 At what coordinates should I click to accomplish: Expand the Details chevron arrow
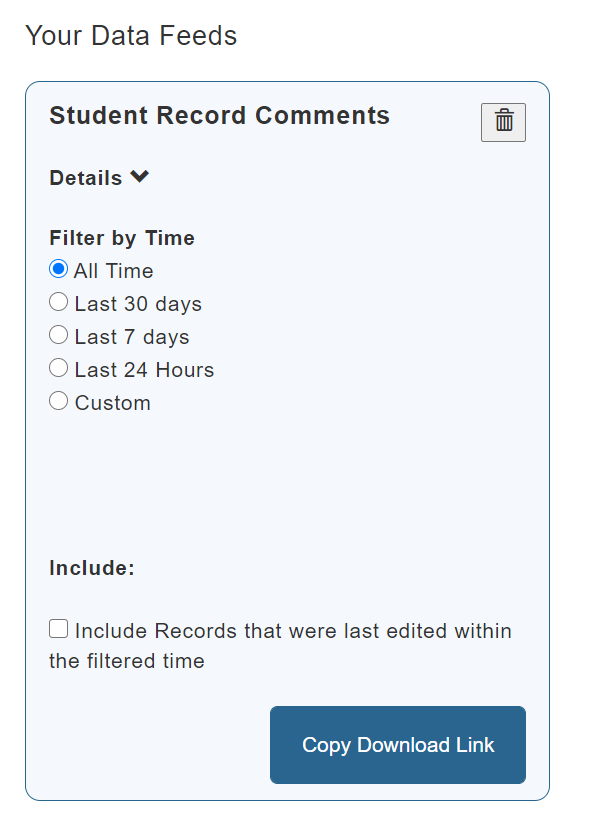point(140,177)
